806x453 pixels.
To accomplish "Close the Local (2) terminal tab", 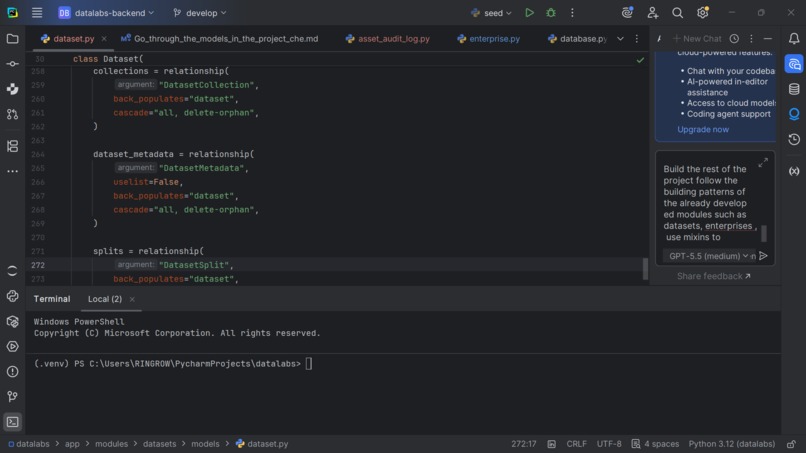I will click(x=132, y=299).
